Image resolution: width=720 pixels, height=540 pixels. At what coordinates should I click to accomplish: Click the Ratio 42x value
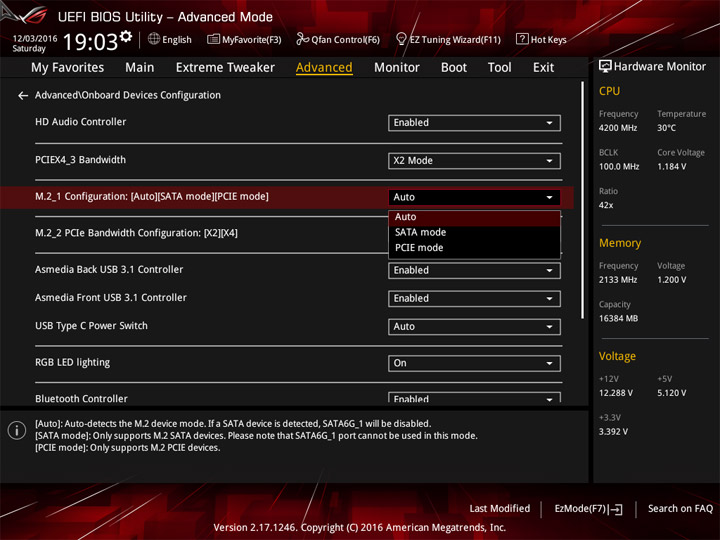point(606,205)
